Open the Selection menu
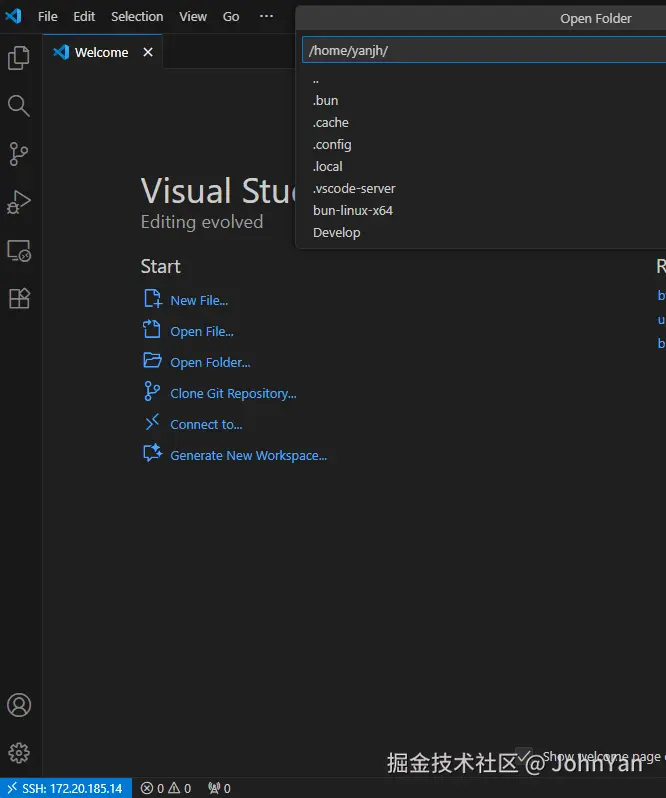The height and width of the screenshot is (798, 666). [137, 16]
